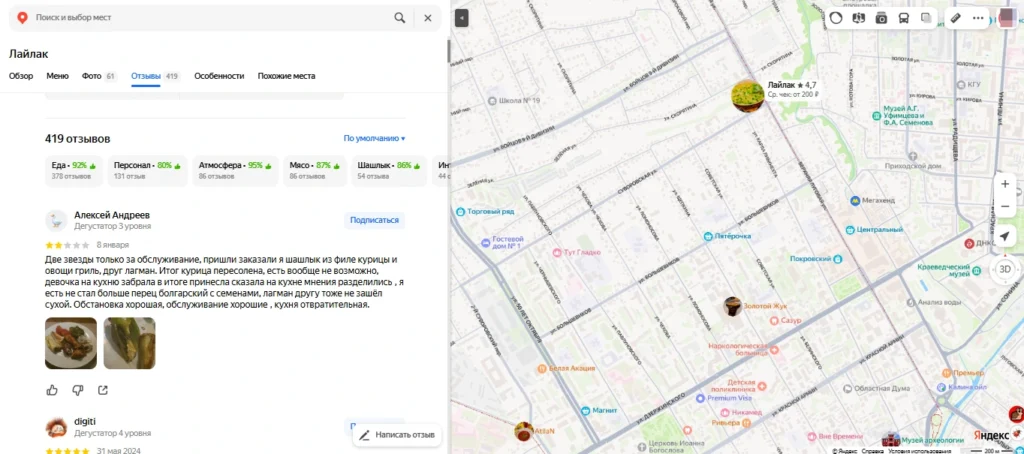The height and width of the screenshot is (454, 1024).
Task: Click the Золотой Жук map marker
Action: click(x=733, y=306)
